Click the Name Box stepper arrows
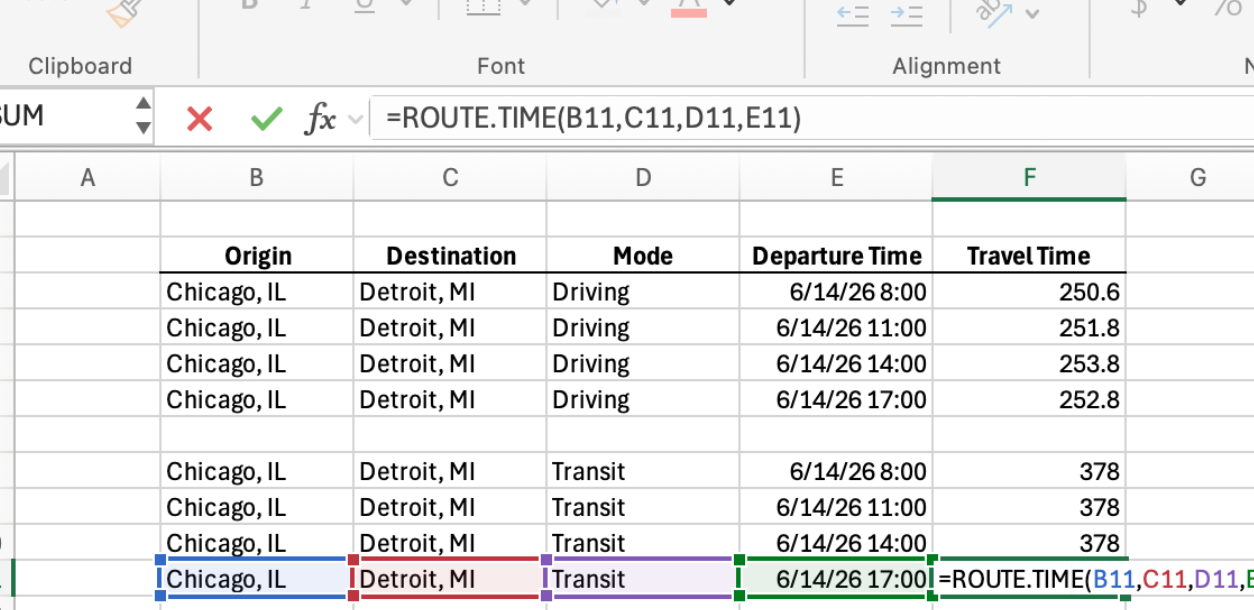This screenshot has height=610, width=1254. tap(144, 115)
